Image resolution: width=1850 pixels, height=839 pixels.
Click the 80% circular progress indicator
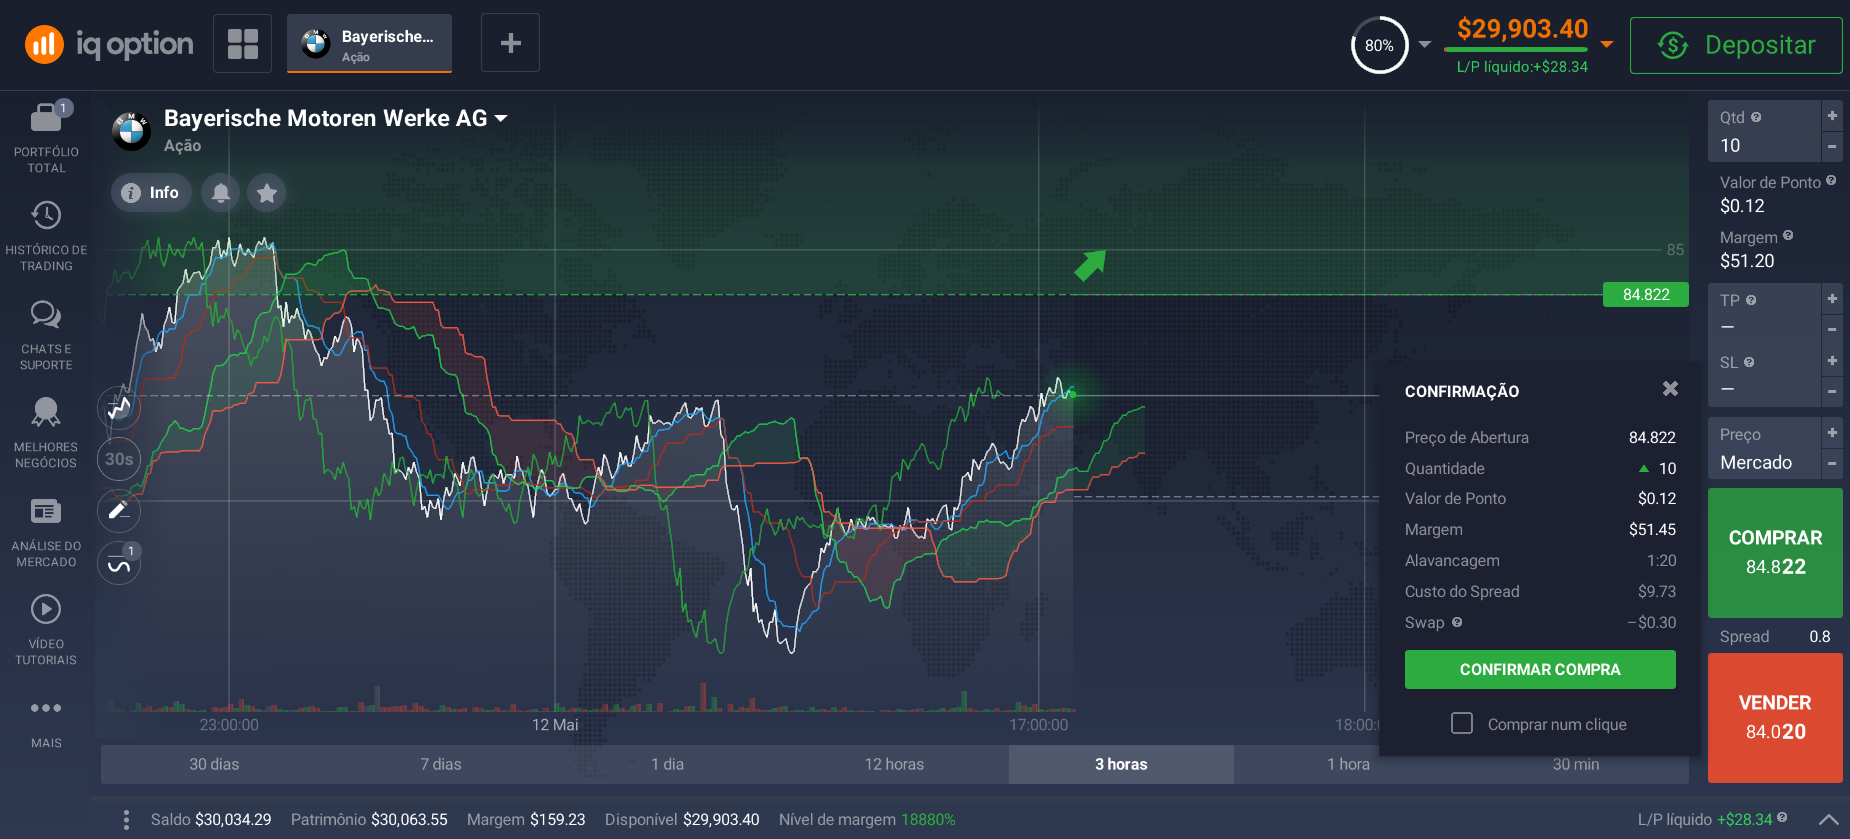click(x=1379, y=45)
